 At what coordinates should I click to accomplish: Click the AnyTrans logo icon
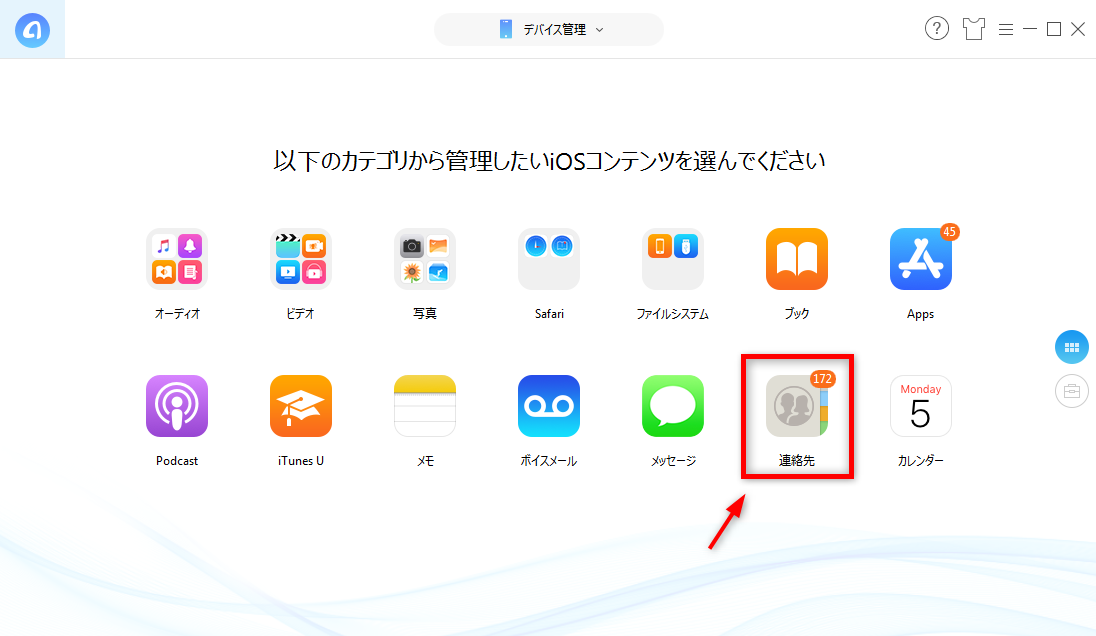coord(32,30)
